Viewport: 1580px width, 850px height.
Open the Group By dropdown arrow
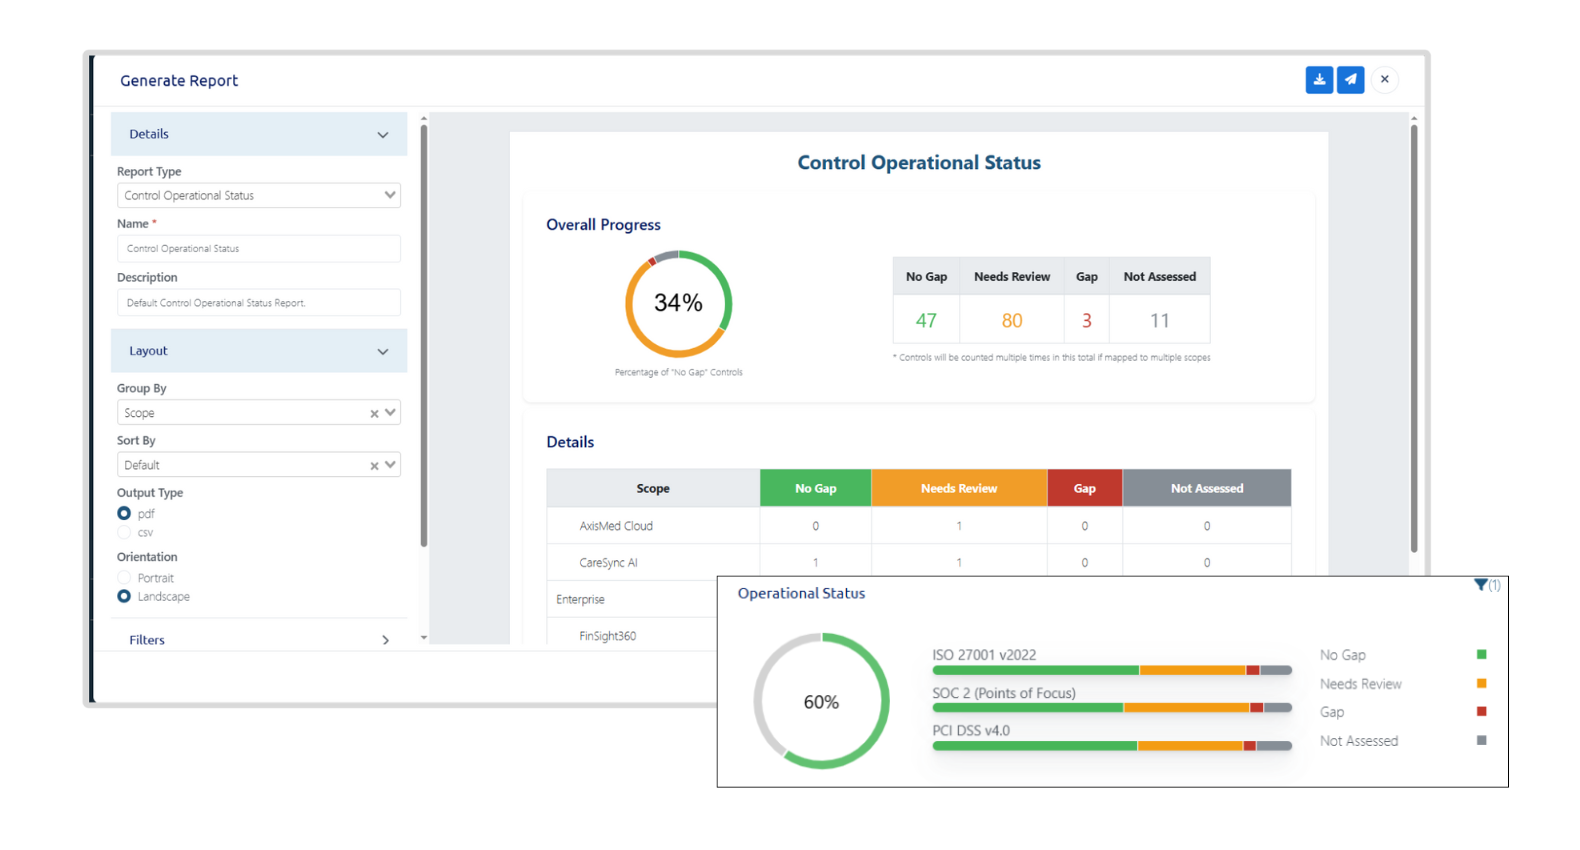pyautogui.click(x=390, y=412)
